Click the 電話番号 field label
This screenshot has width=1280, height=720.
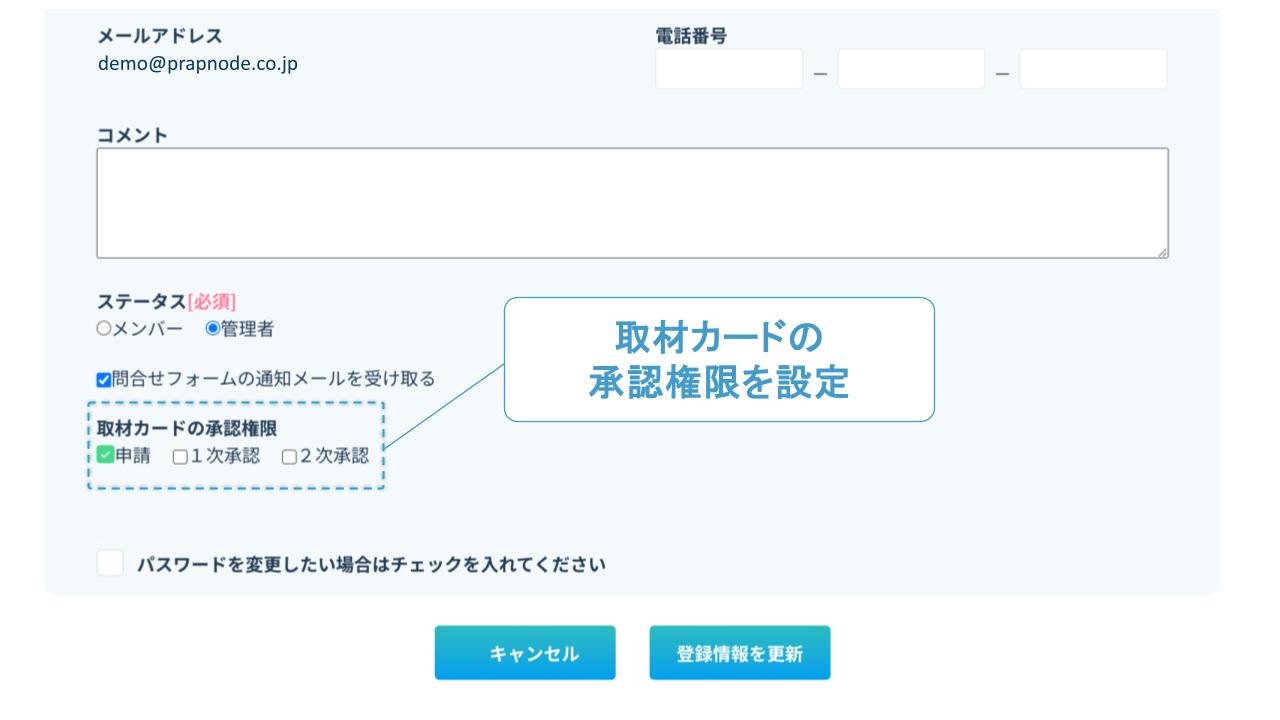690,37
